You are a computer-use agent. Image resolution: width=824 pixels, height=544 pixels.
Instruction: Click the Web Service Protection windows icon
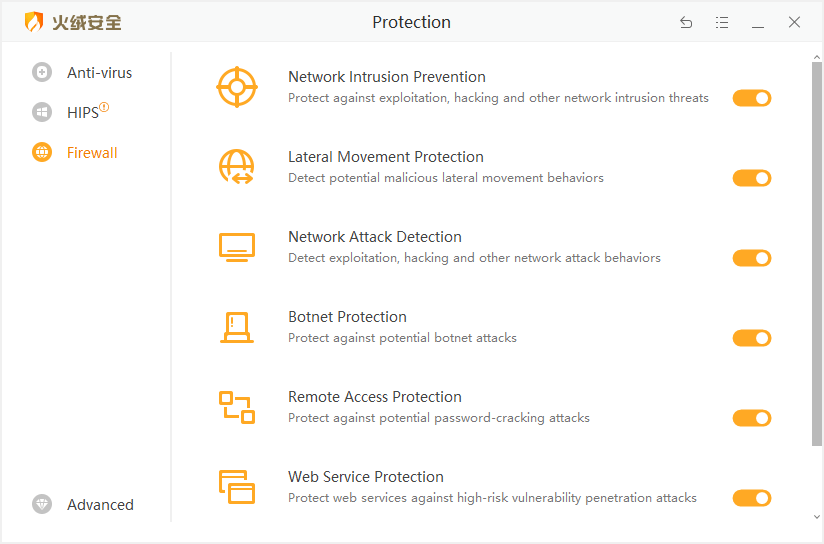[x=237, y=487]
